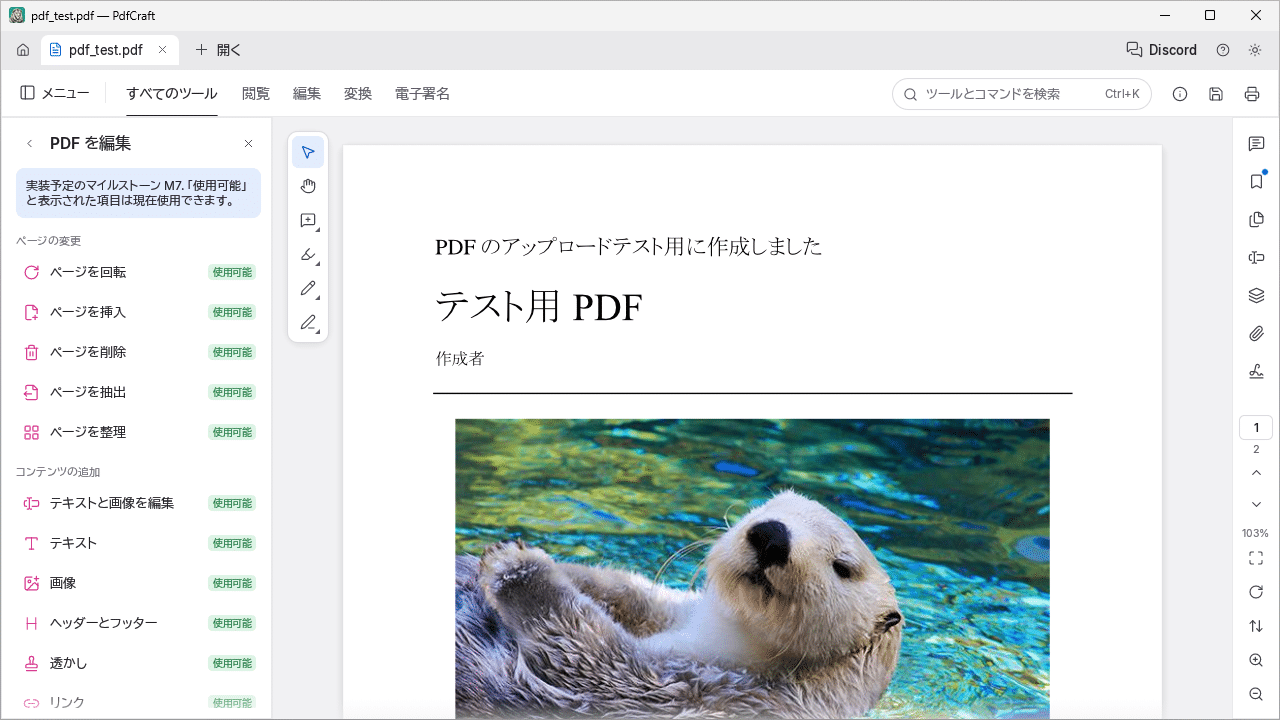Screen dimensions: 1280x720
Task: Click the 作成者 text in document
Action: (x=460, y=358)
